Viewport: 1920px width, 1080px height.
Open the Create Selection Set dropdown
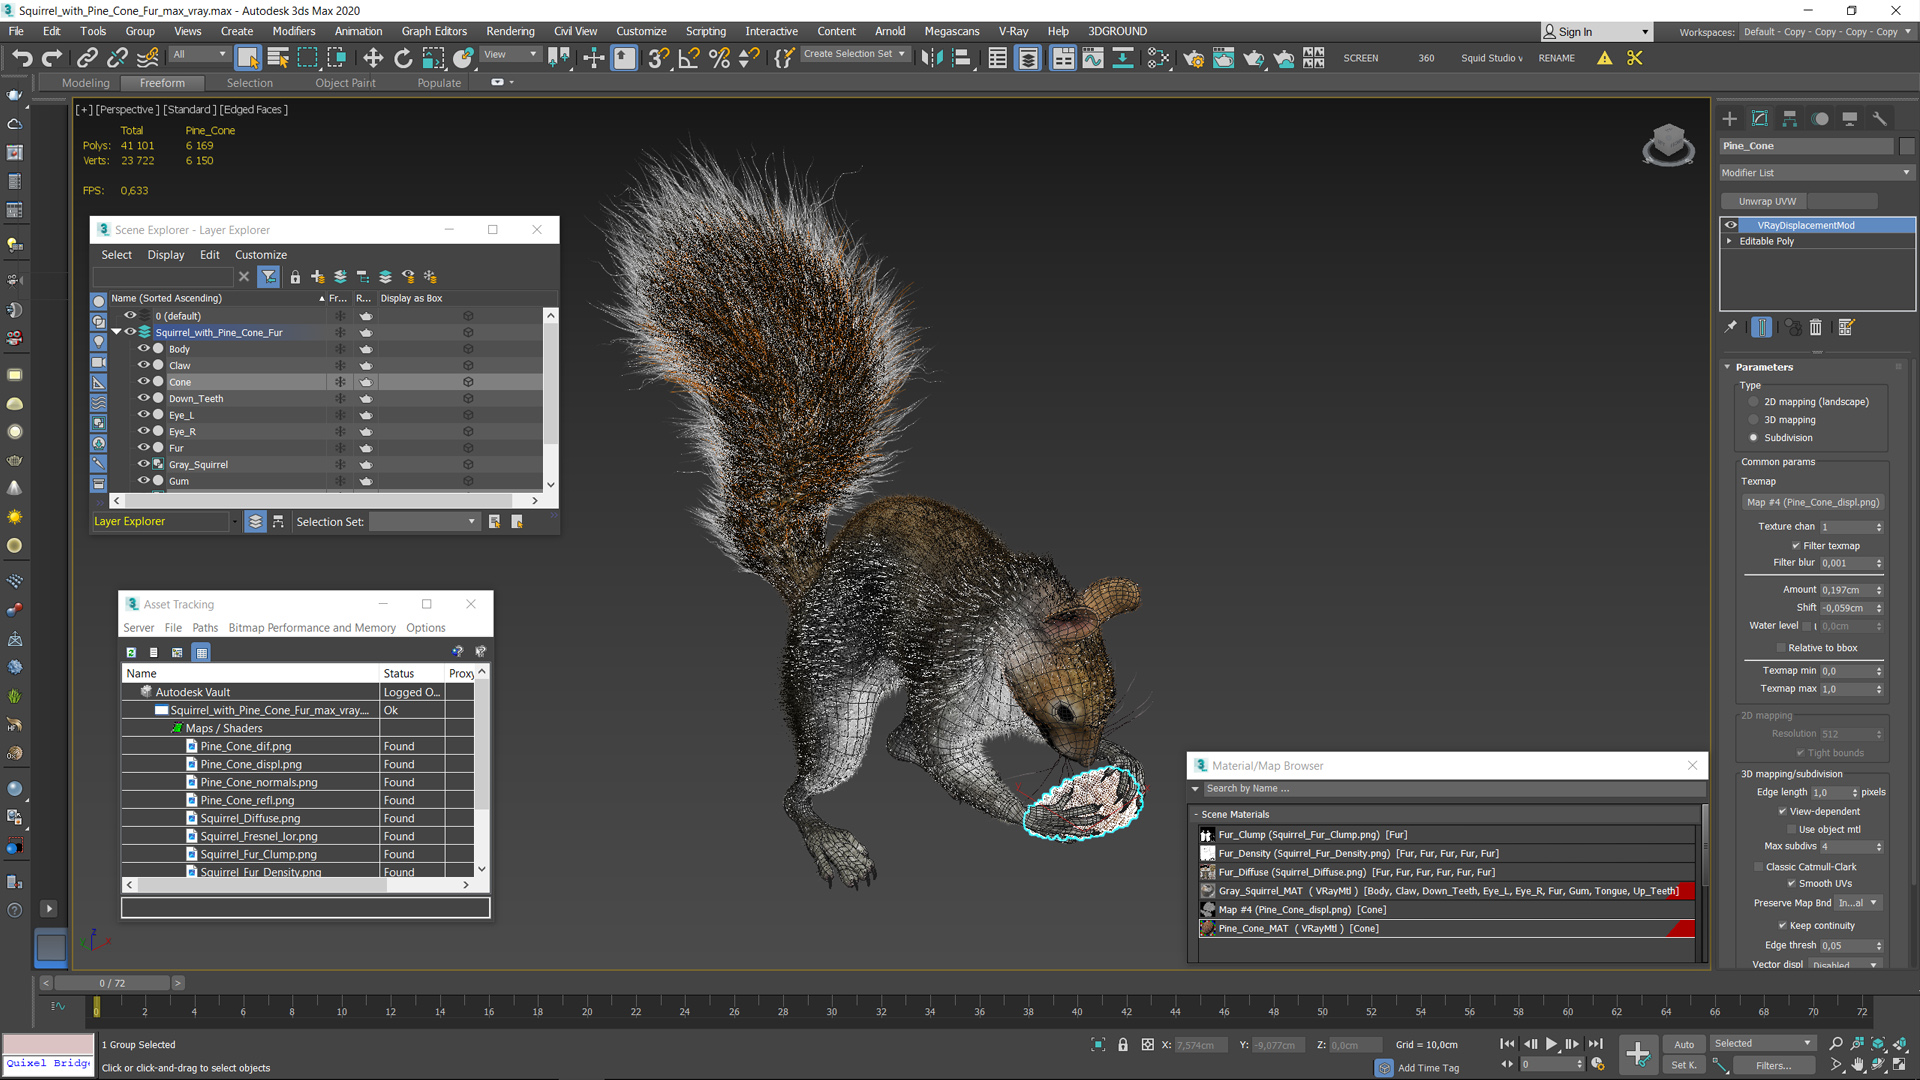pos(853,54)
